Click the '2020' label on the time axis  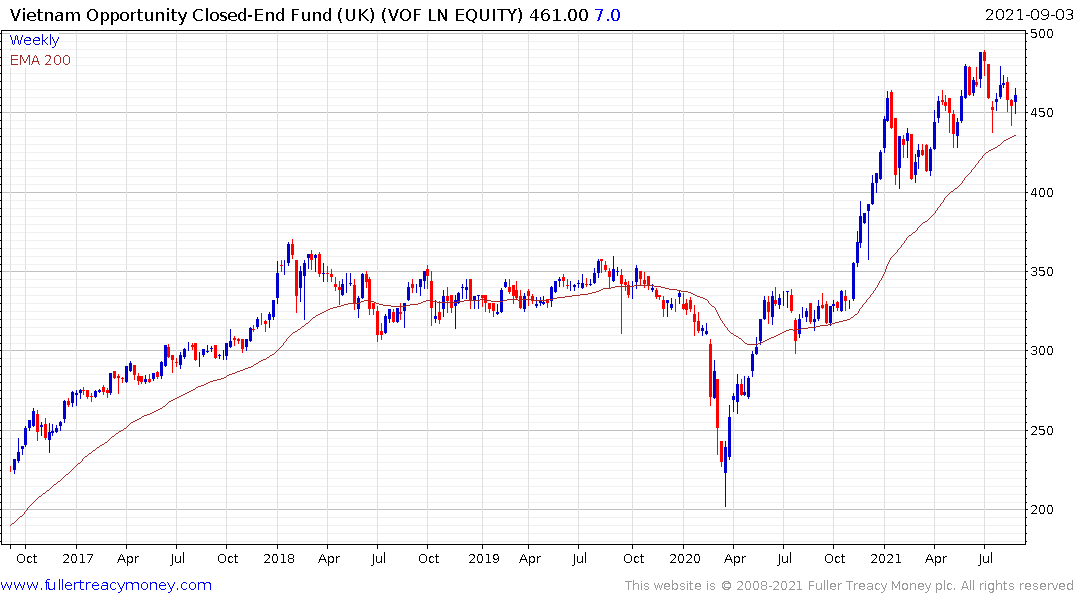tap(685, 559)
